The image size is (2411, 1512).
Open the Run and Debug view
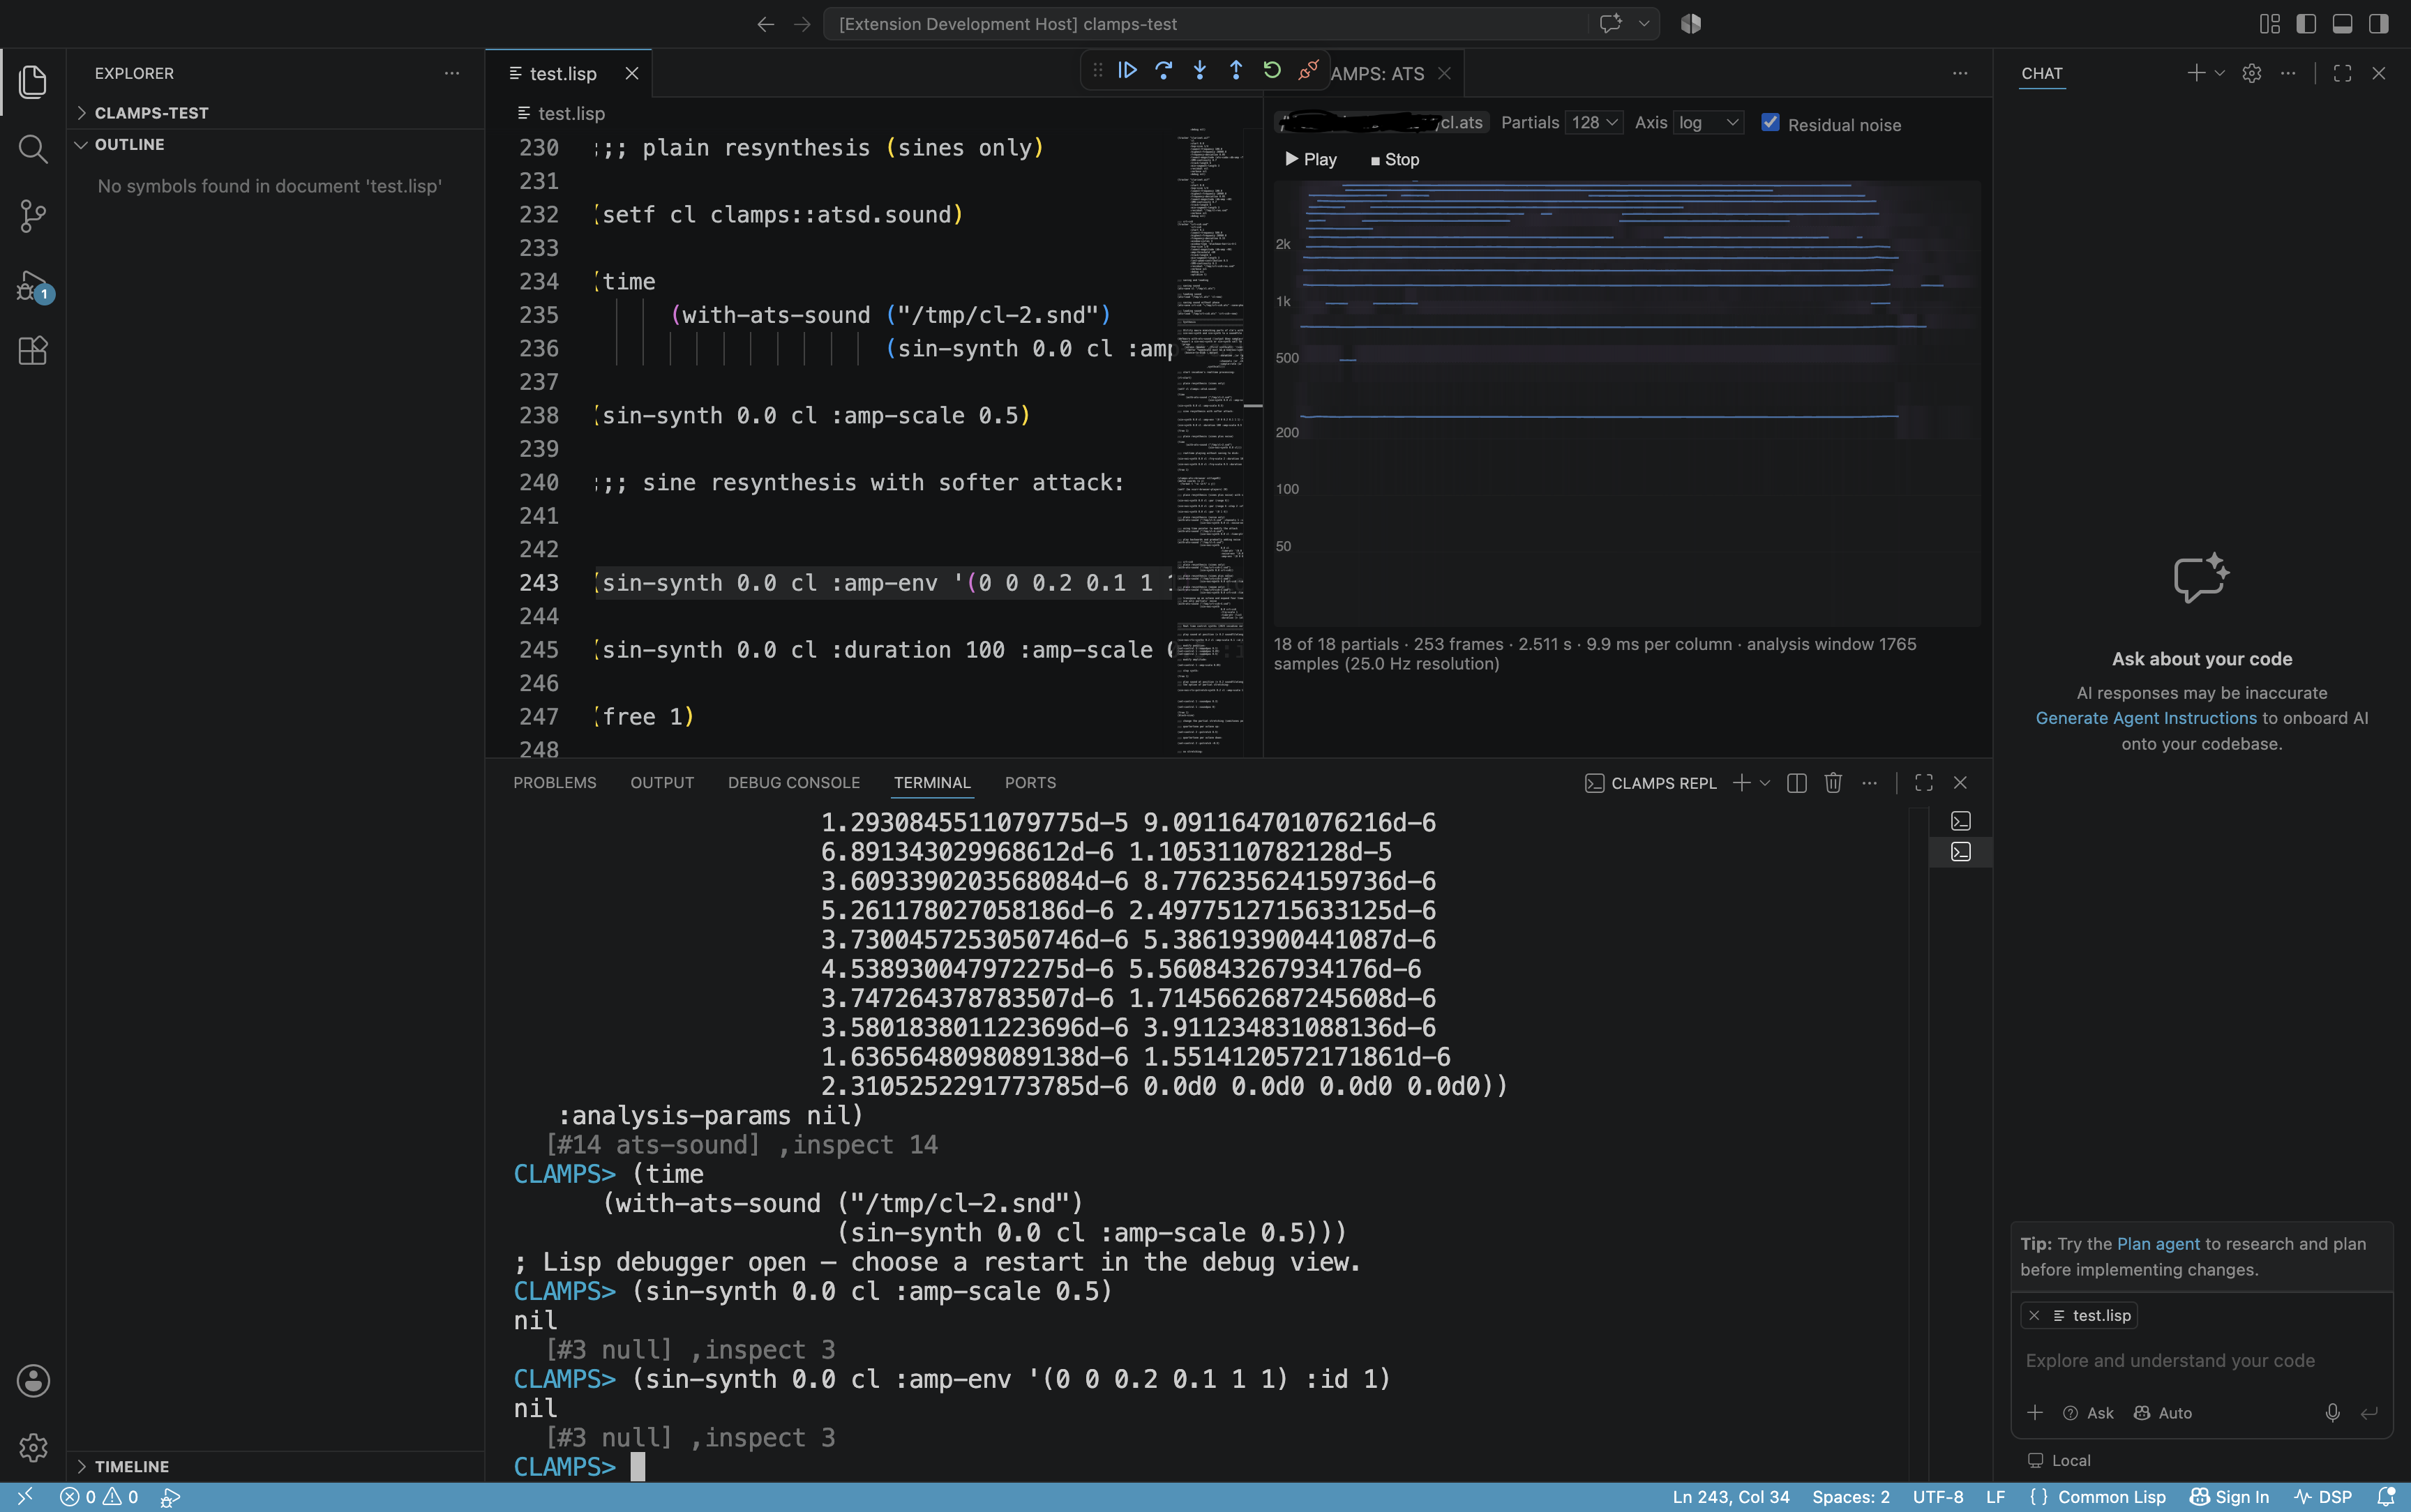click(33, 286)
